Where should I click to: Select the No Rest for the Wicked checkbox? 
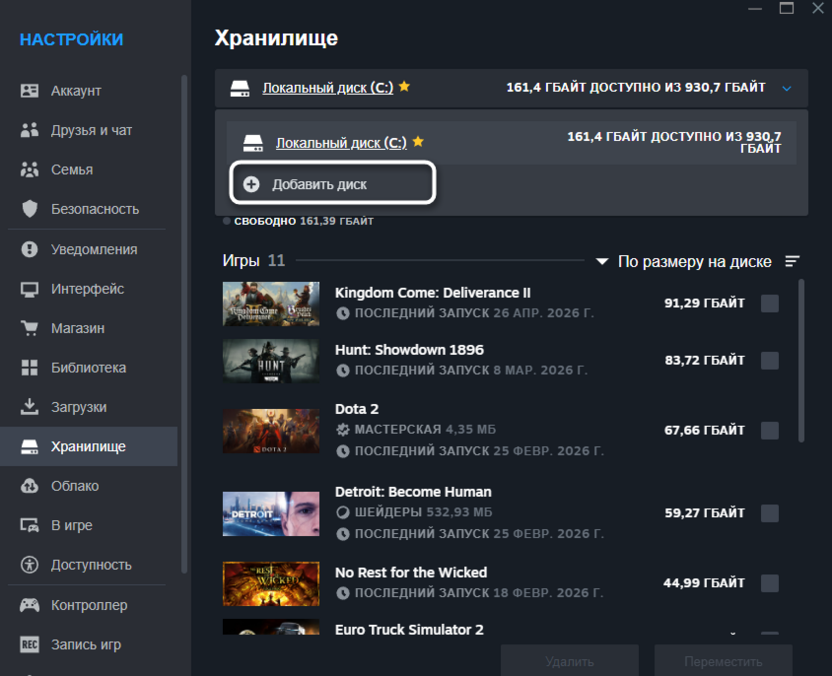[x=770, y=583]
